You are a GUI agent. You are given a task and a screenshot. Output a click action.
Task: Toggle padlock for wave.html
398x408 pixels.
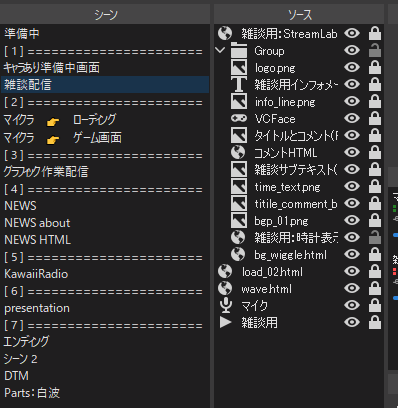(375, 288)
